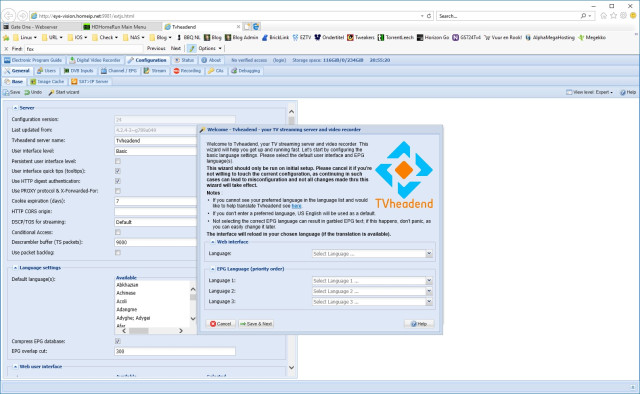Click find bar Next button
This screenshot has width=640, height=394.
coord(176,48)
